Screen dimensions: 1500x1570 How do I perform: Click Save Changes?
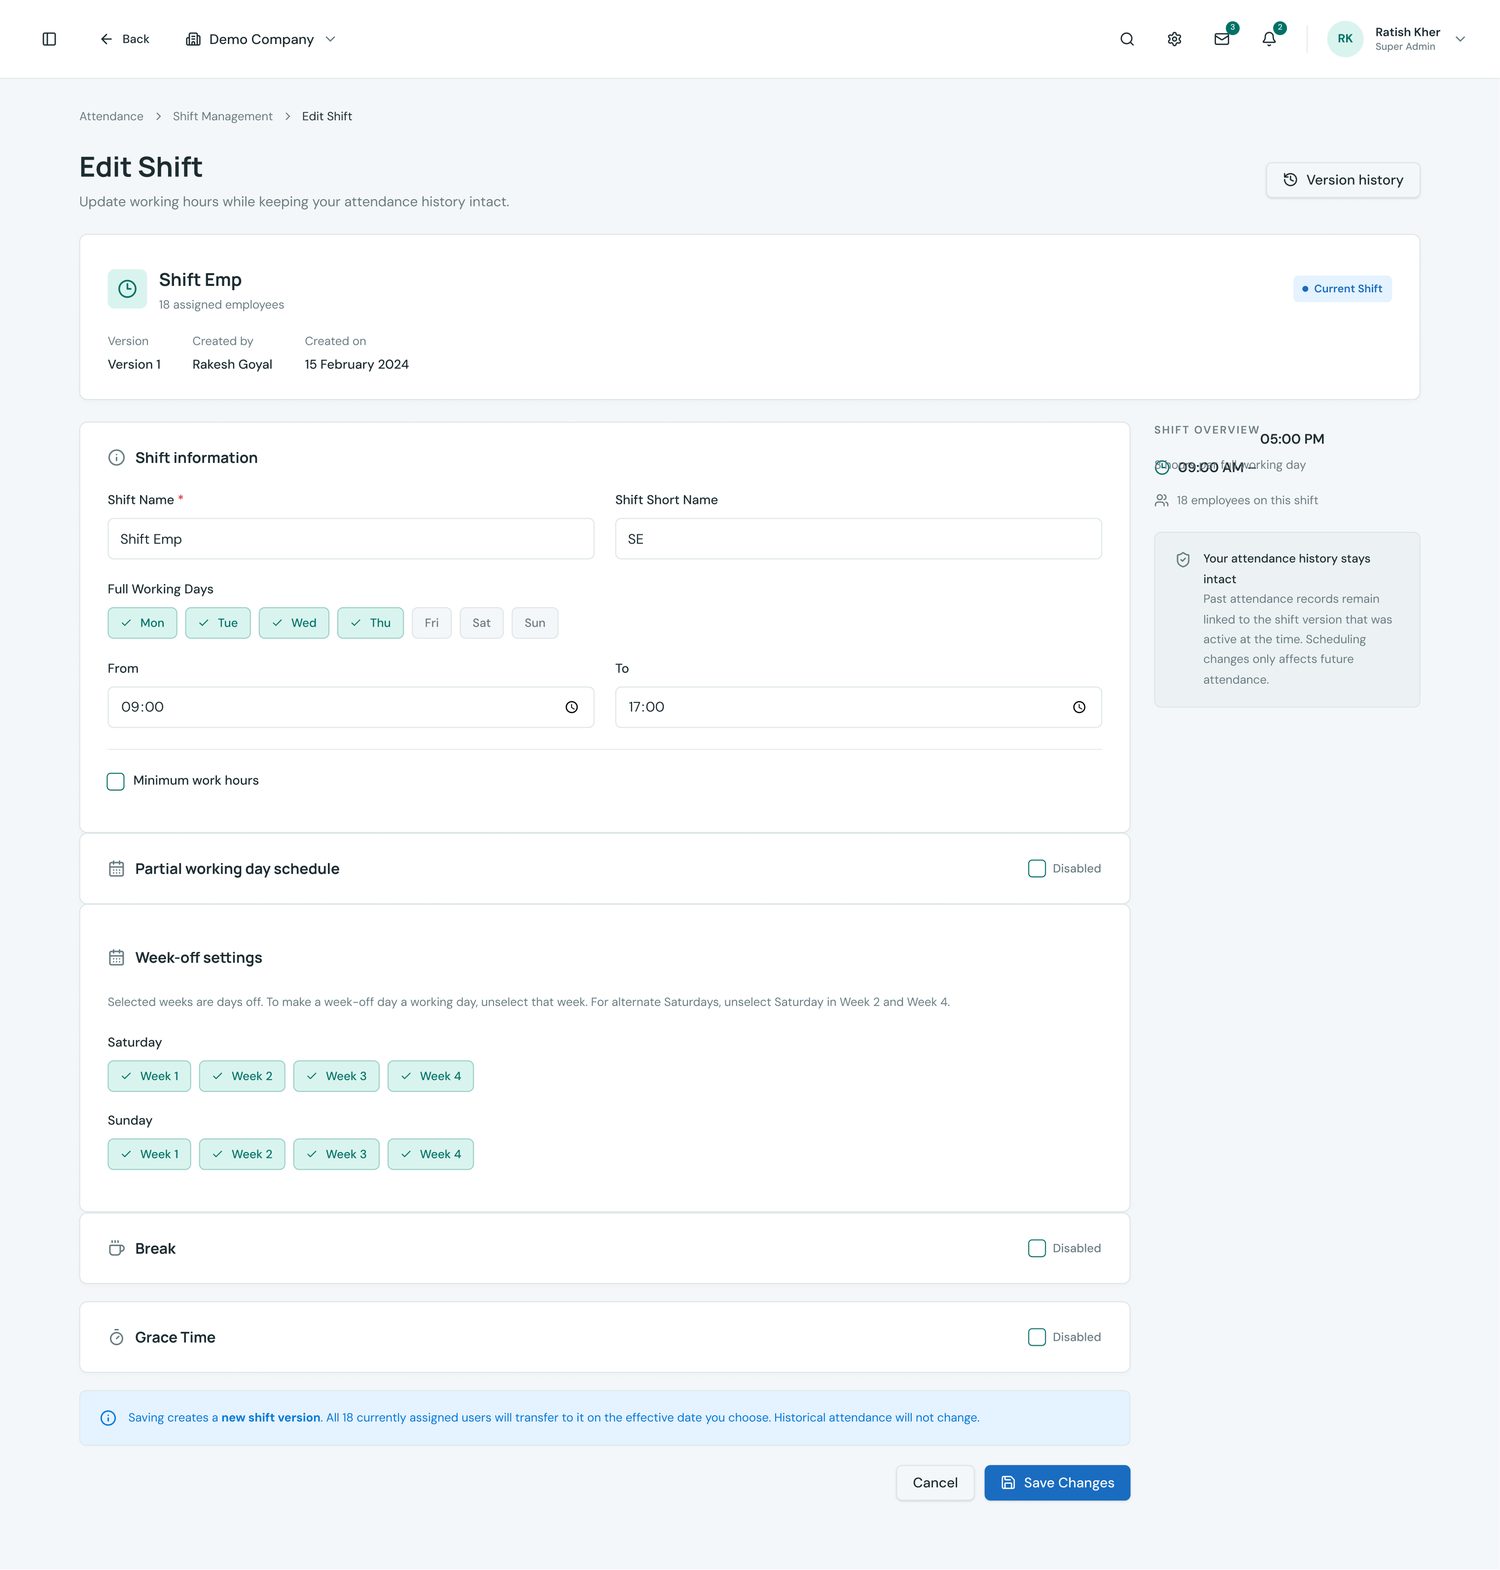(1057, 1483)
